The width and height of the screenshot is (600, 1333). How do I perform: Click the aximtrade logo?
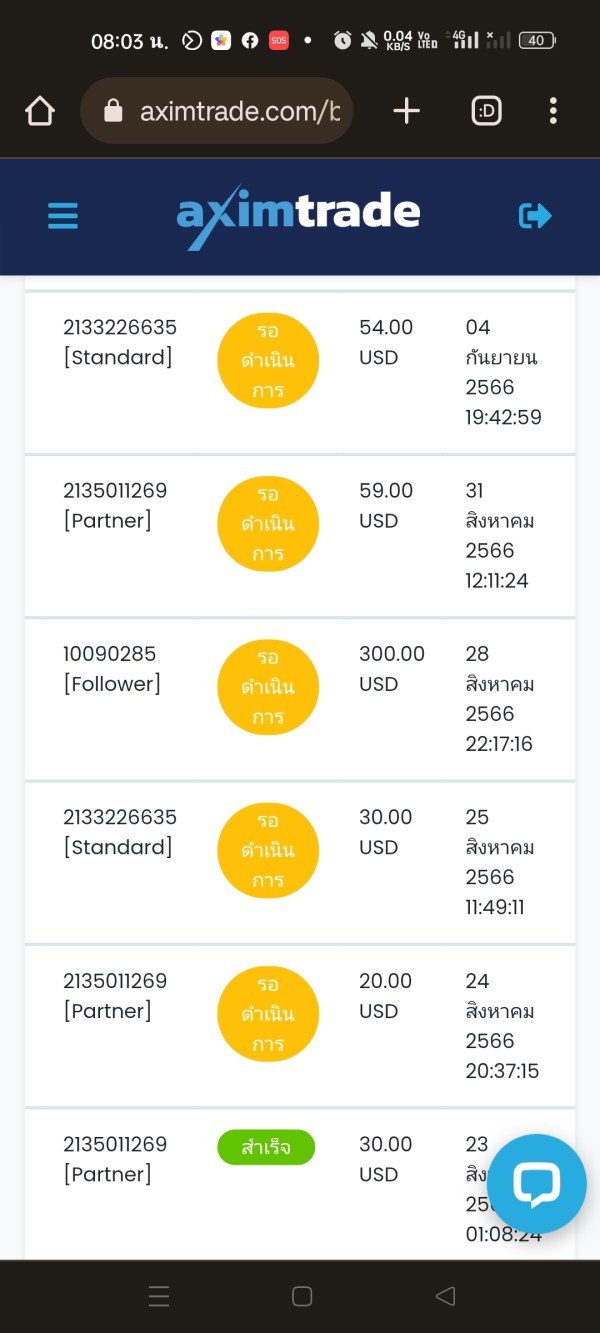298,216
